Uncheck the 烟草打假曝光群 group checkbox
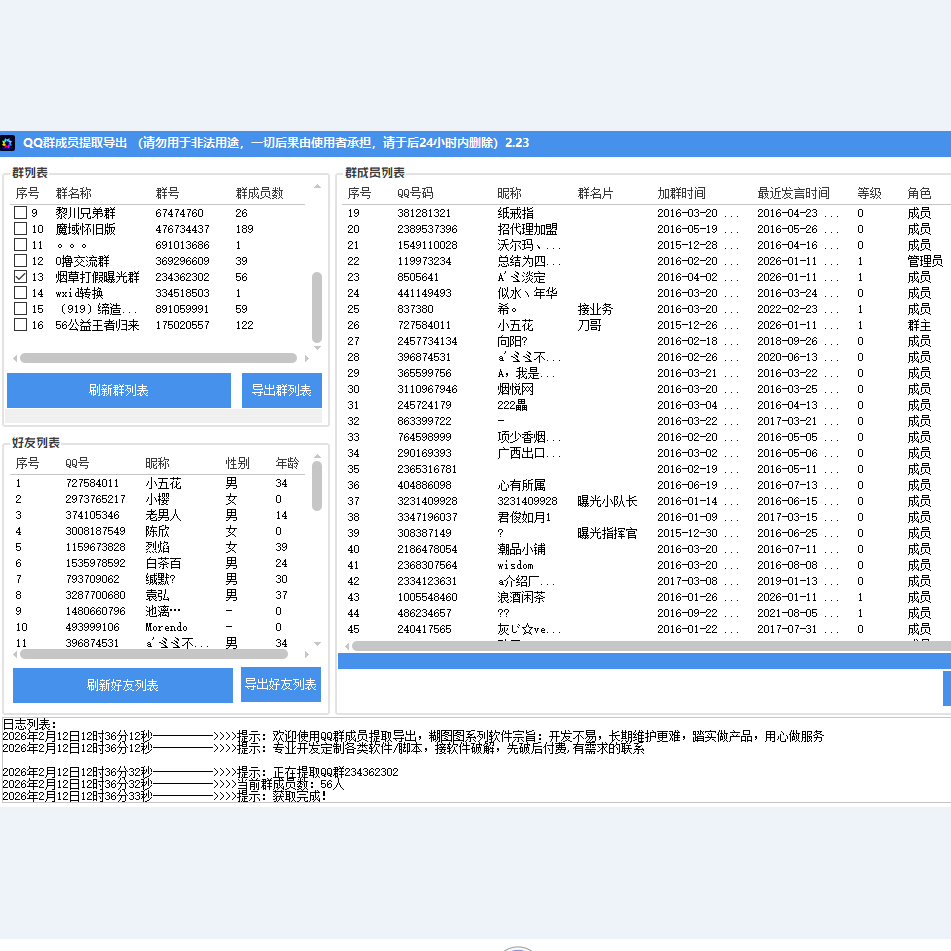The width and height of the screenshot is (951, 951). point(20,277)
